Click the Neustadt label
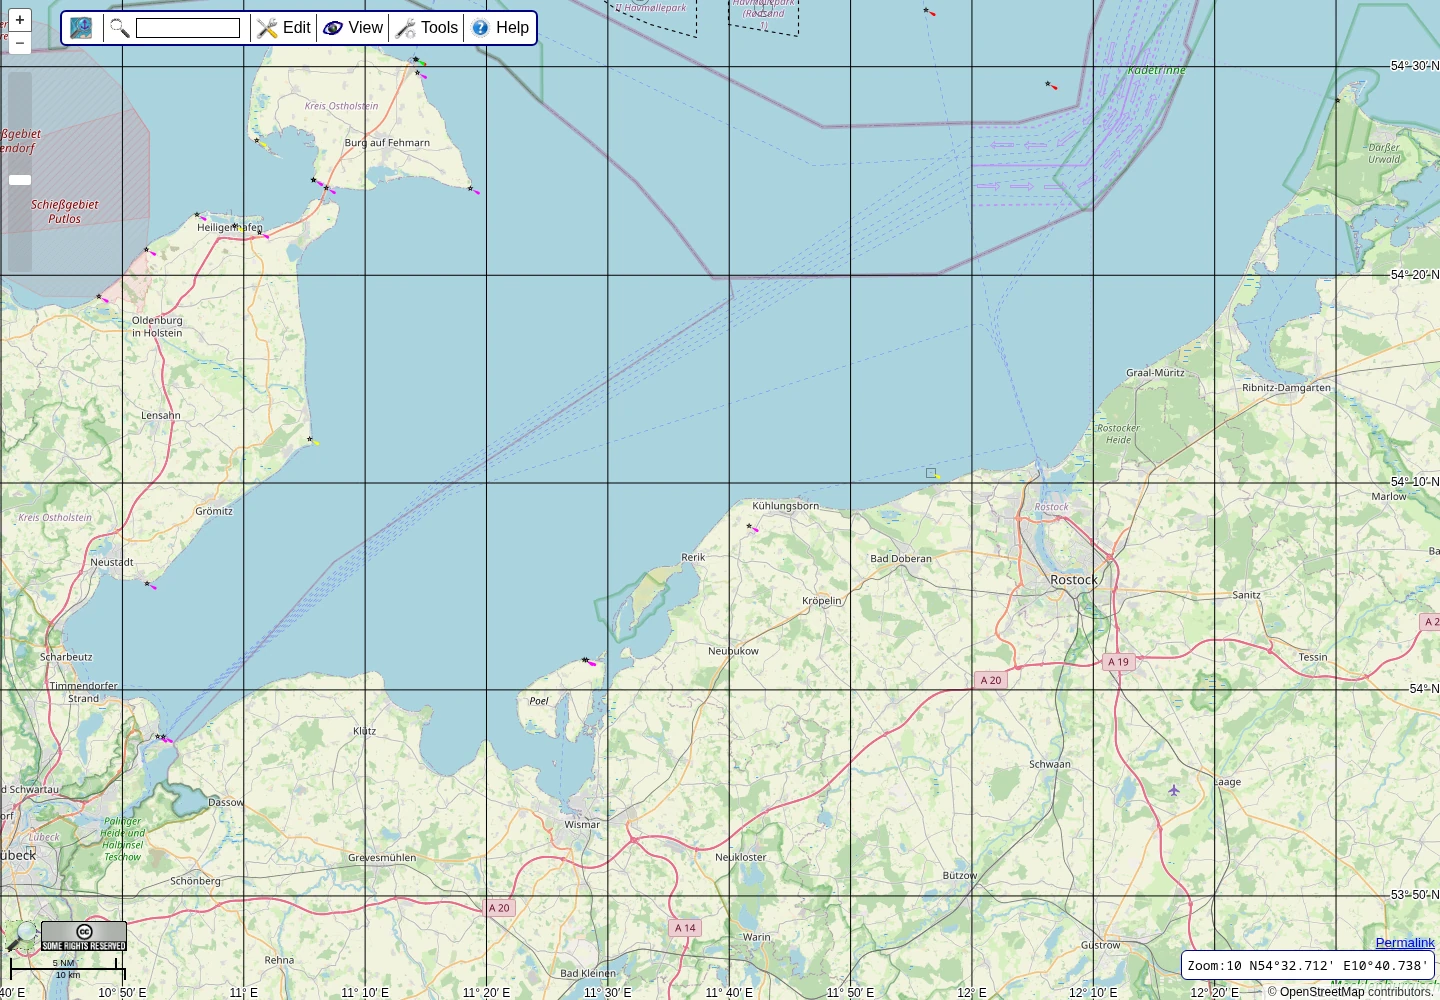 click(x=112, y=562)
